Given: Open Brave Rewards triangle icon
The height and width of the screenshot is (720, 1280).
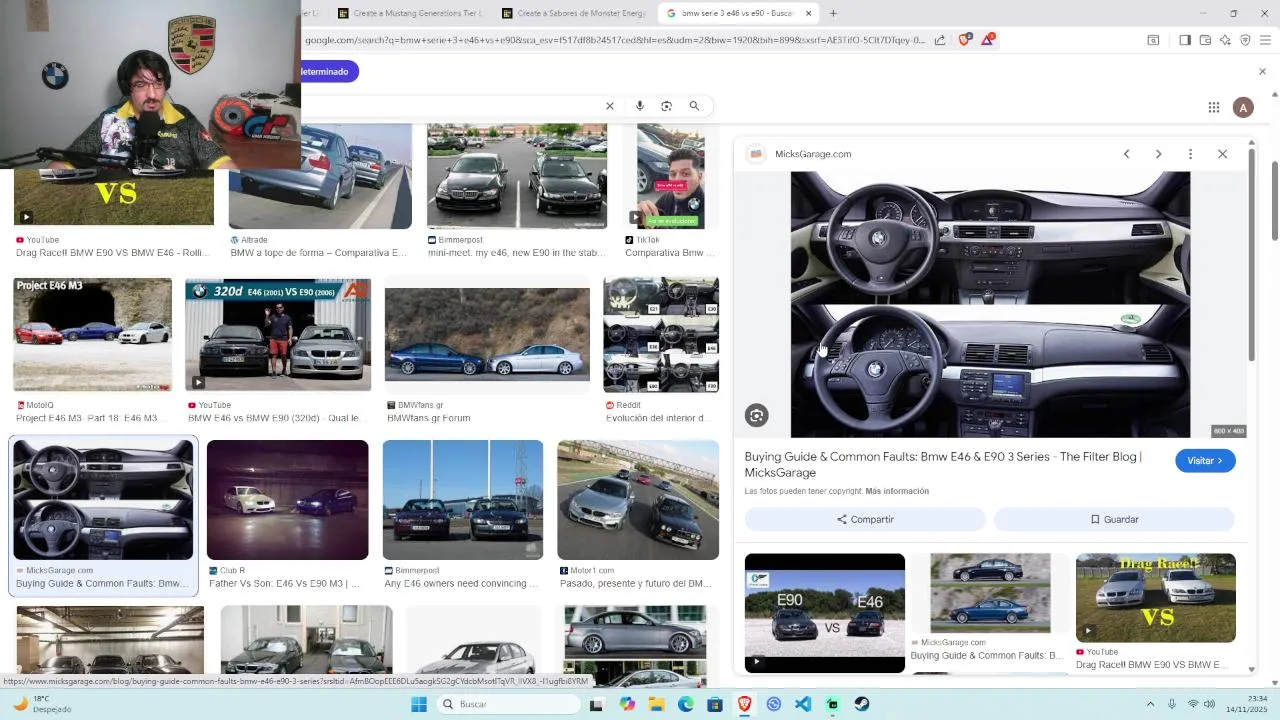Looking at the screenshot, I should point(988,40).
